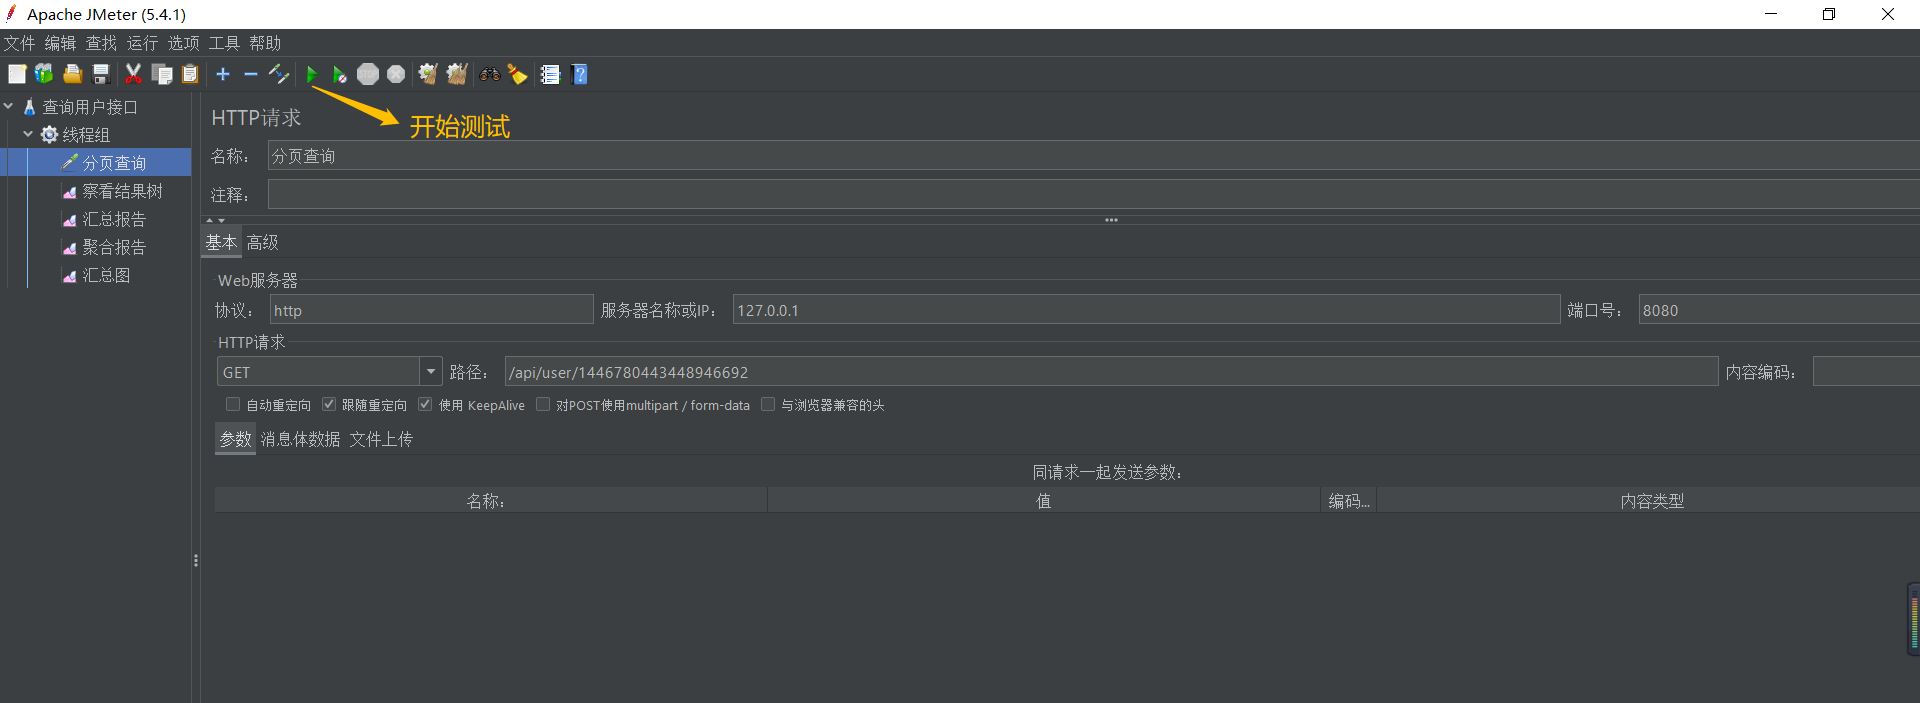Click the 名称 field containing 分页查询
1920x703 pixels.
tap(1093, 156)
